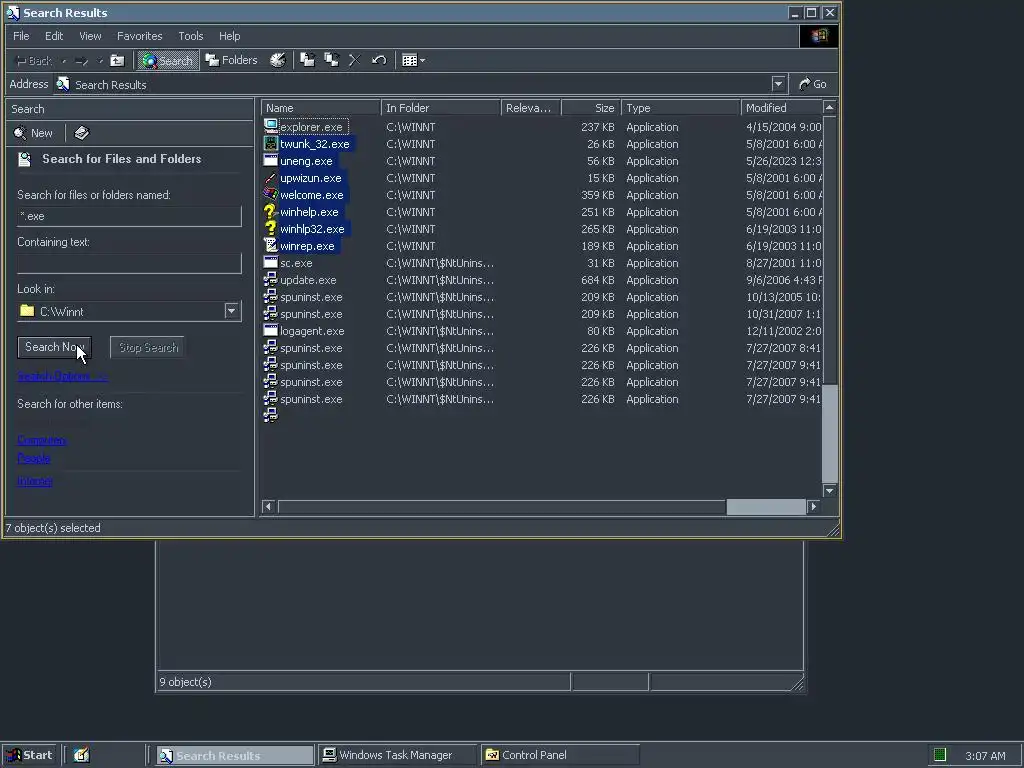
Task: Select the twunk_32.exe file icon
Action: tap(270, 143)
